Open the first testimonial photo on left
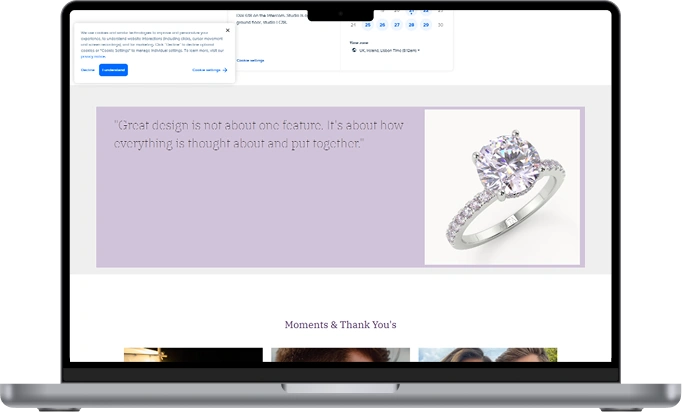Viewport: 682px width, 412px height. click(x=193, y=354)
